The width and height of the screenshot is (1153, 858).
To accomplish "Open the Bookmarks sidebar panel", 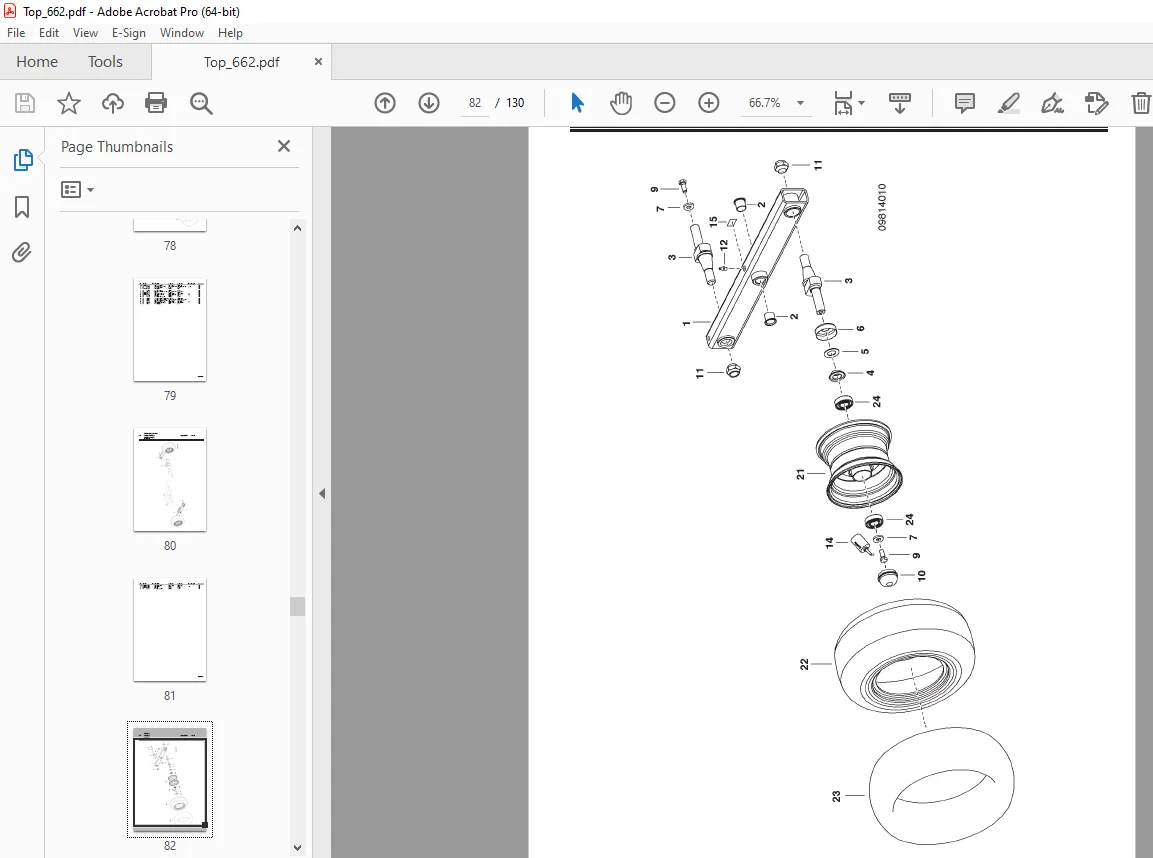I will coord(22,207).
